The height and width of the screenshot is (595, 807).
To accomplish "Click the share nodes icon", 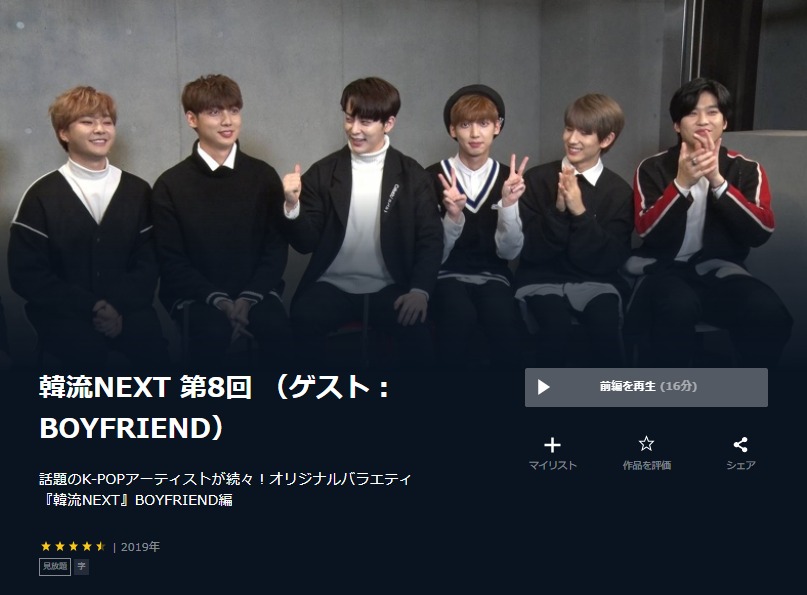I will (x=741, y=445).
